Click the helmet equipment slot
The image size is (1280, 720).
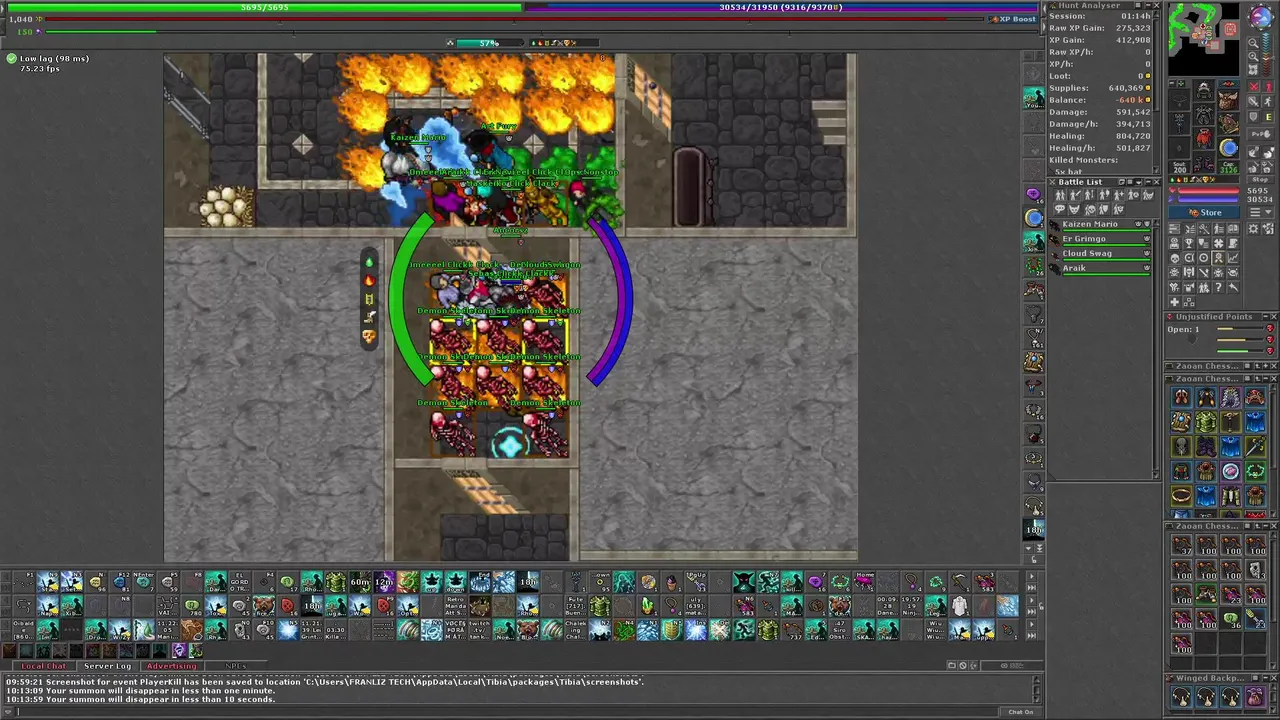pos(1204,90)
